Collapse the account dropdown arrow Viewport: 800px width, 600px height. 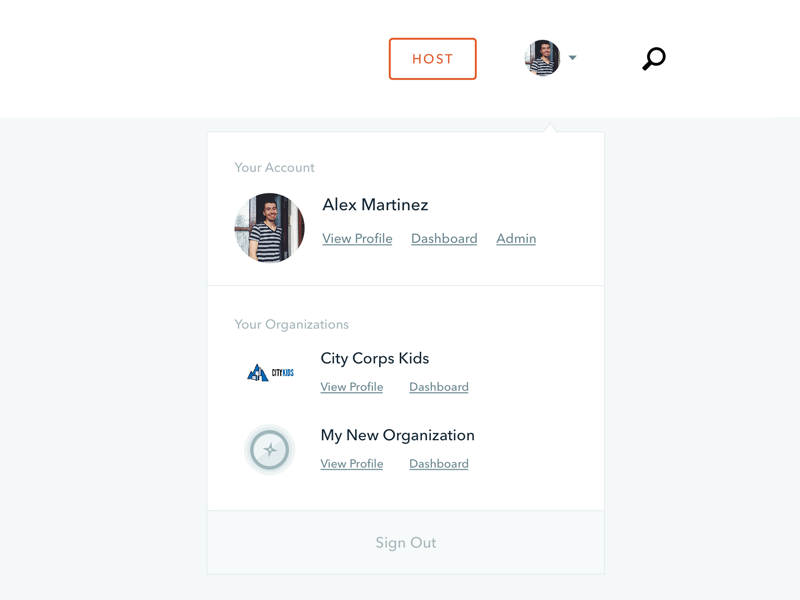click(x=573, y=58)
